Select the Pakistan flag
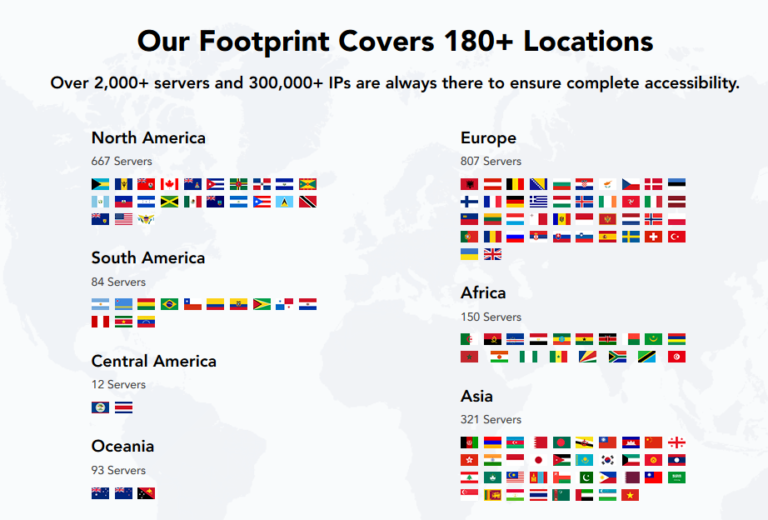Viewport: 768px width, 520px height. coord(584,477)
